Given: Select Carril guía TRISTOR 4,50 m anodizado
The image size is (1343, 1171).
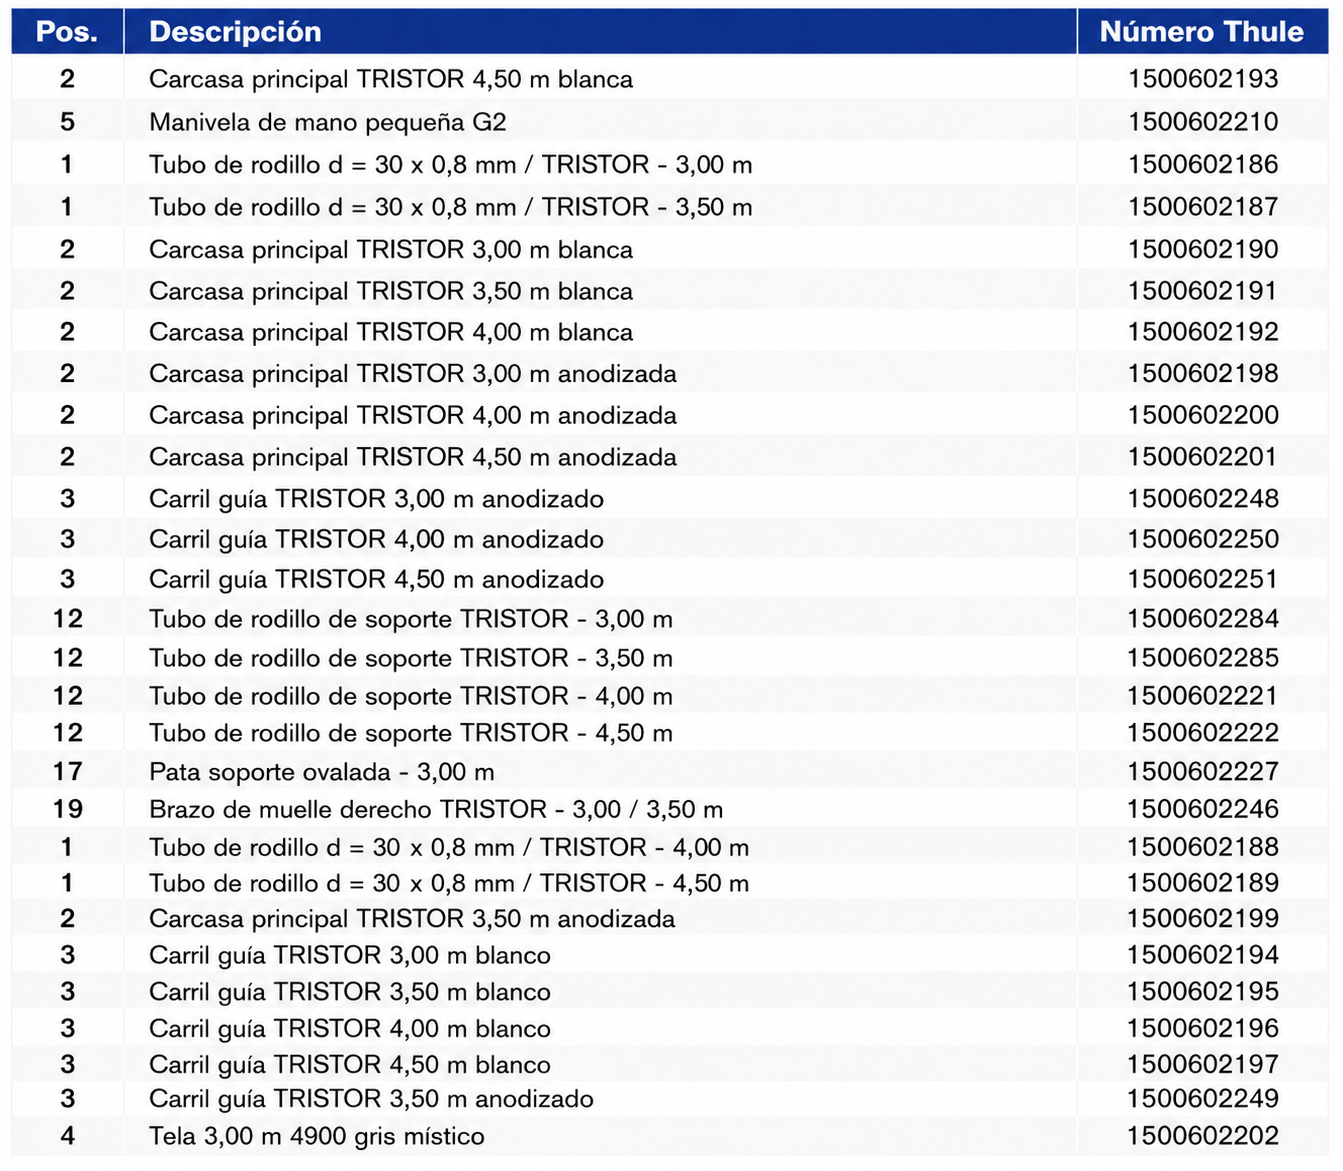Looking at the screenshot, I should (x=376, y=579).
